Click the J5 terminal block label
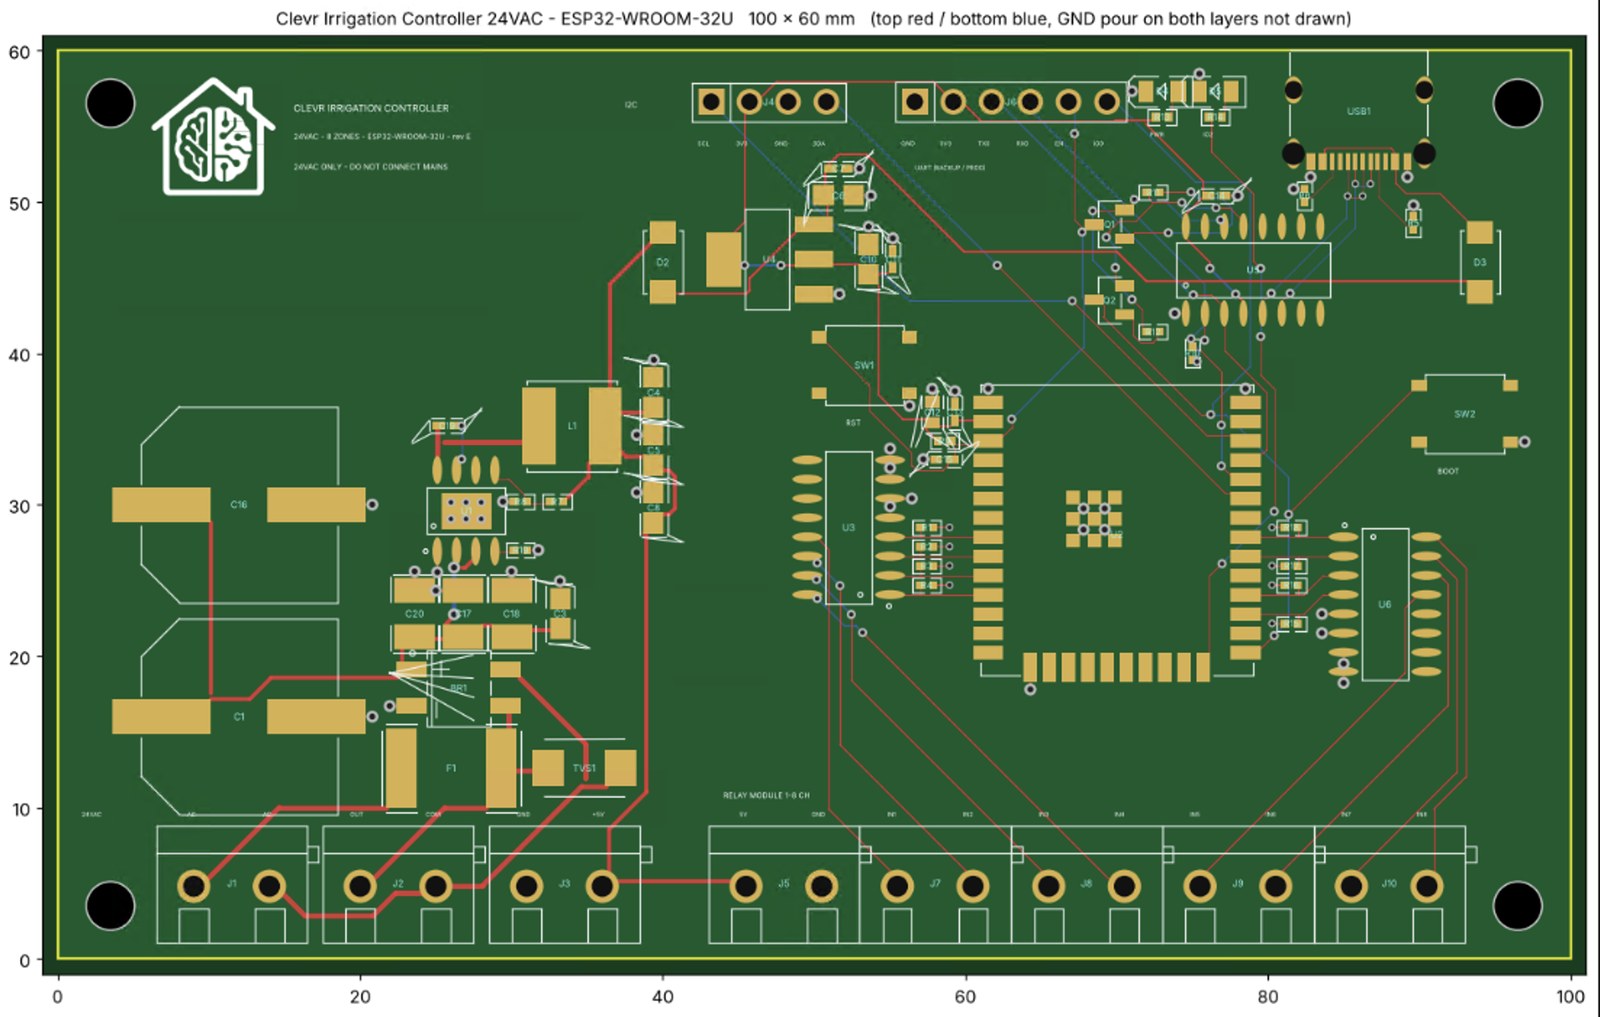The width and height of the screenshot is (1600, 1017). (x=784, y=884)
